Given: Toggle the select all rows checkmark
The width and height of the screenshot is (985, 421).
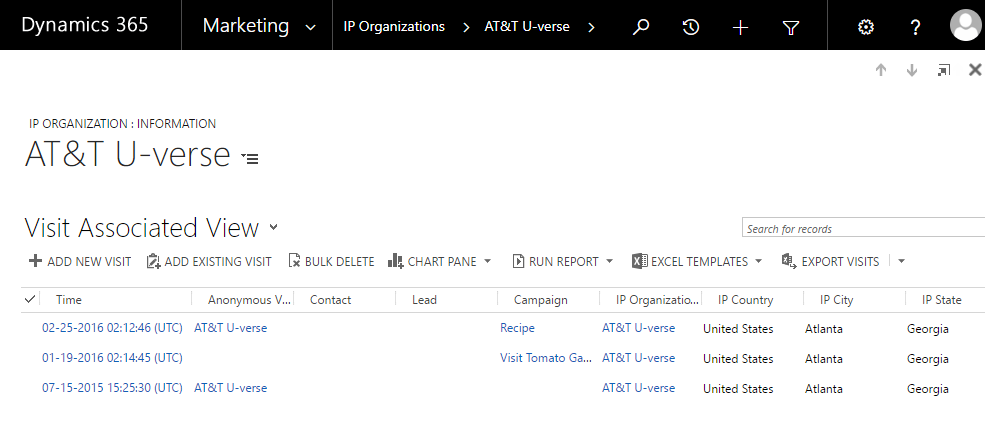Looking at the screenshot, I should pos(30,300).
